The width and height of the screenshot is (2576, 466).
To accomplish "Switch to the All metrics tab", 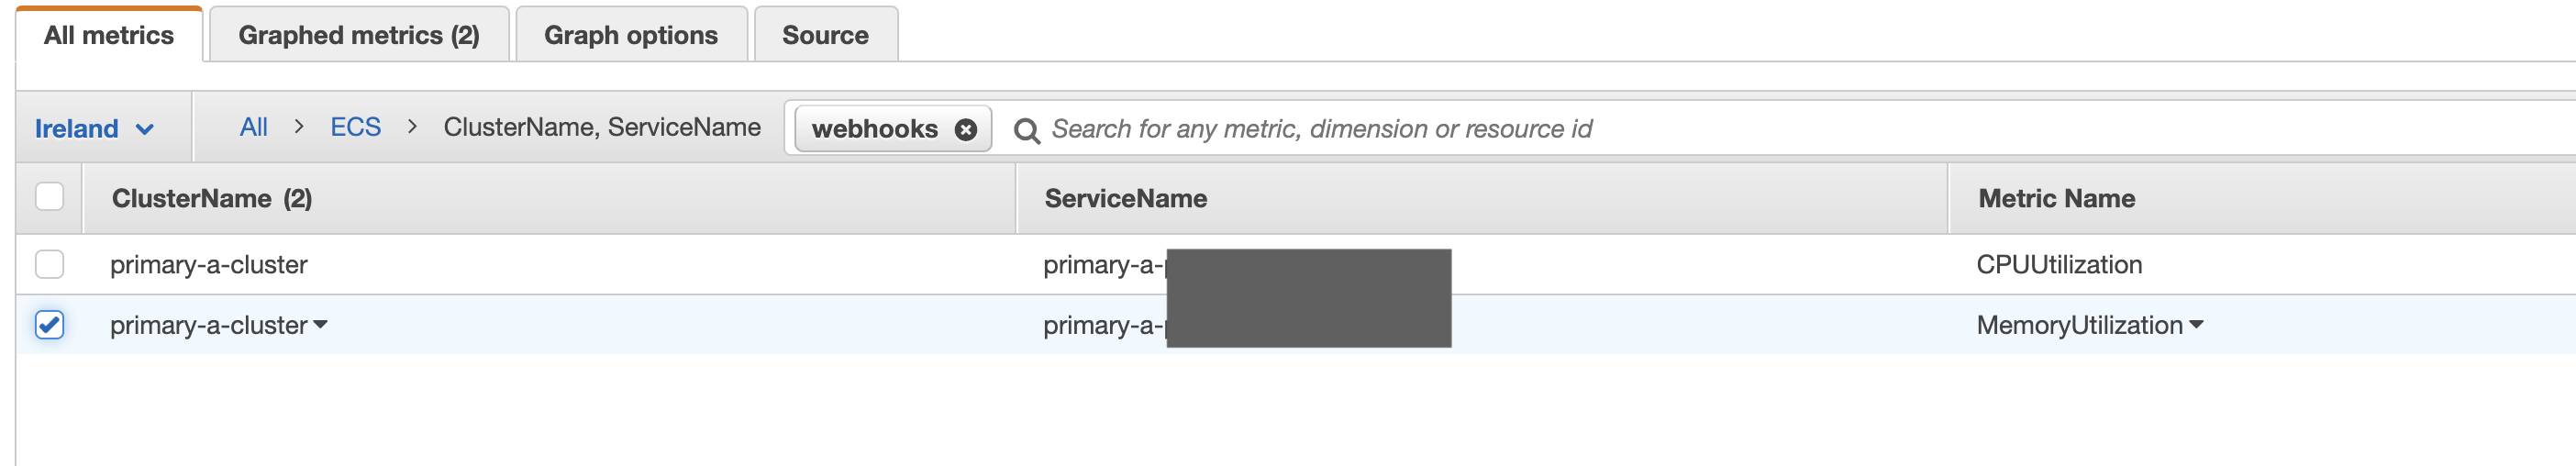I will (109, 35).
